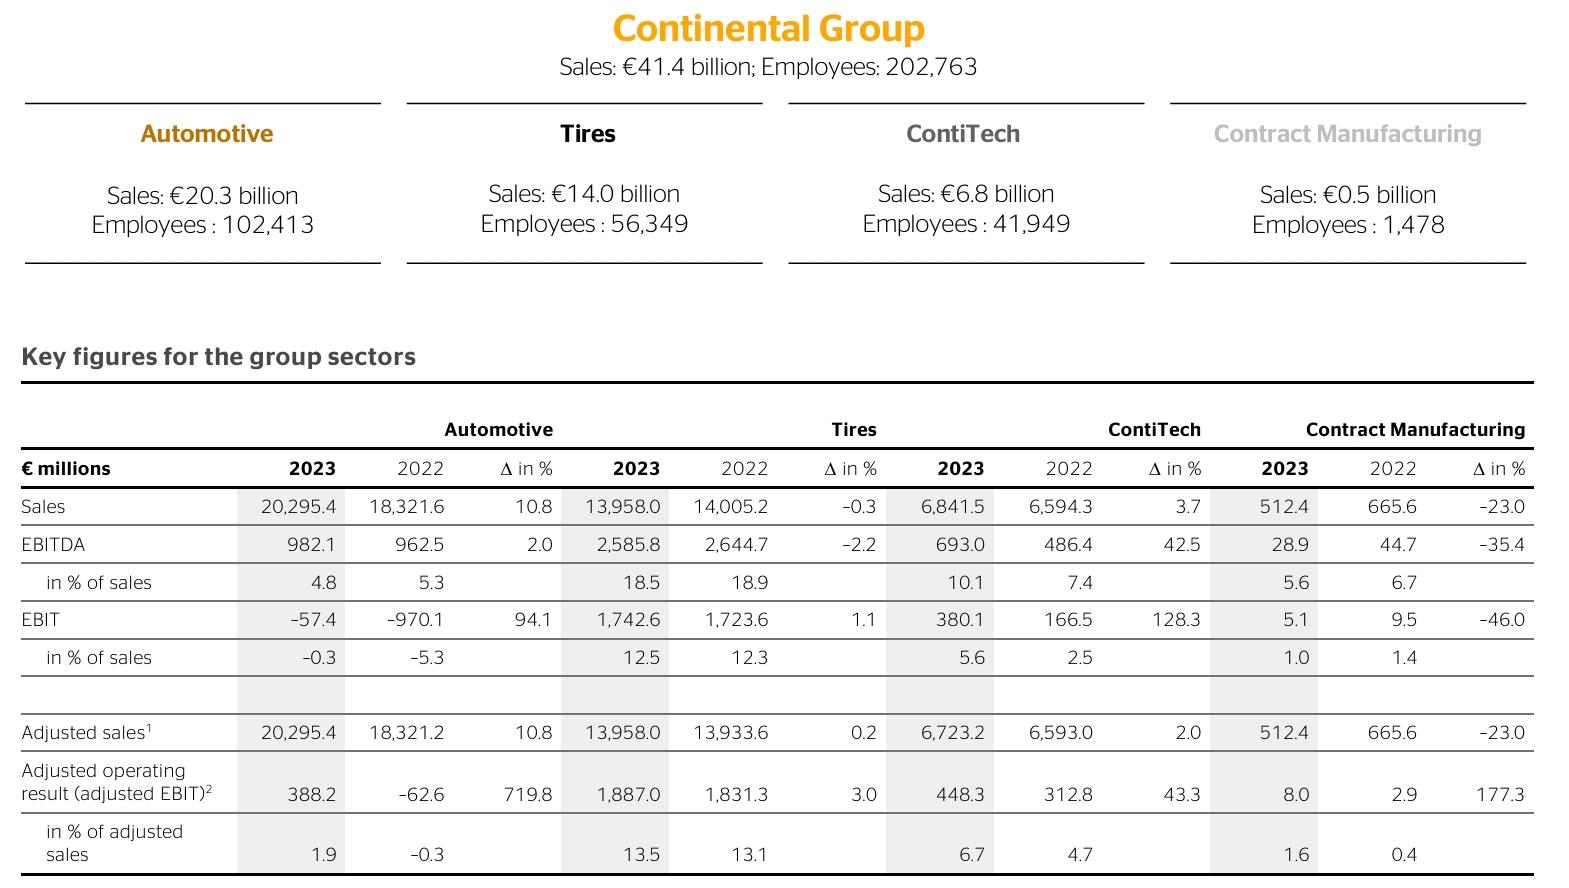The width and height of the screenshot is (1569, 888).
Task: Select the Tires employees figure 56,349
Action: [649, 224]
